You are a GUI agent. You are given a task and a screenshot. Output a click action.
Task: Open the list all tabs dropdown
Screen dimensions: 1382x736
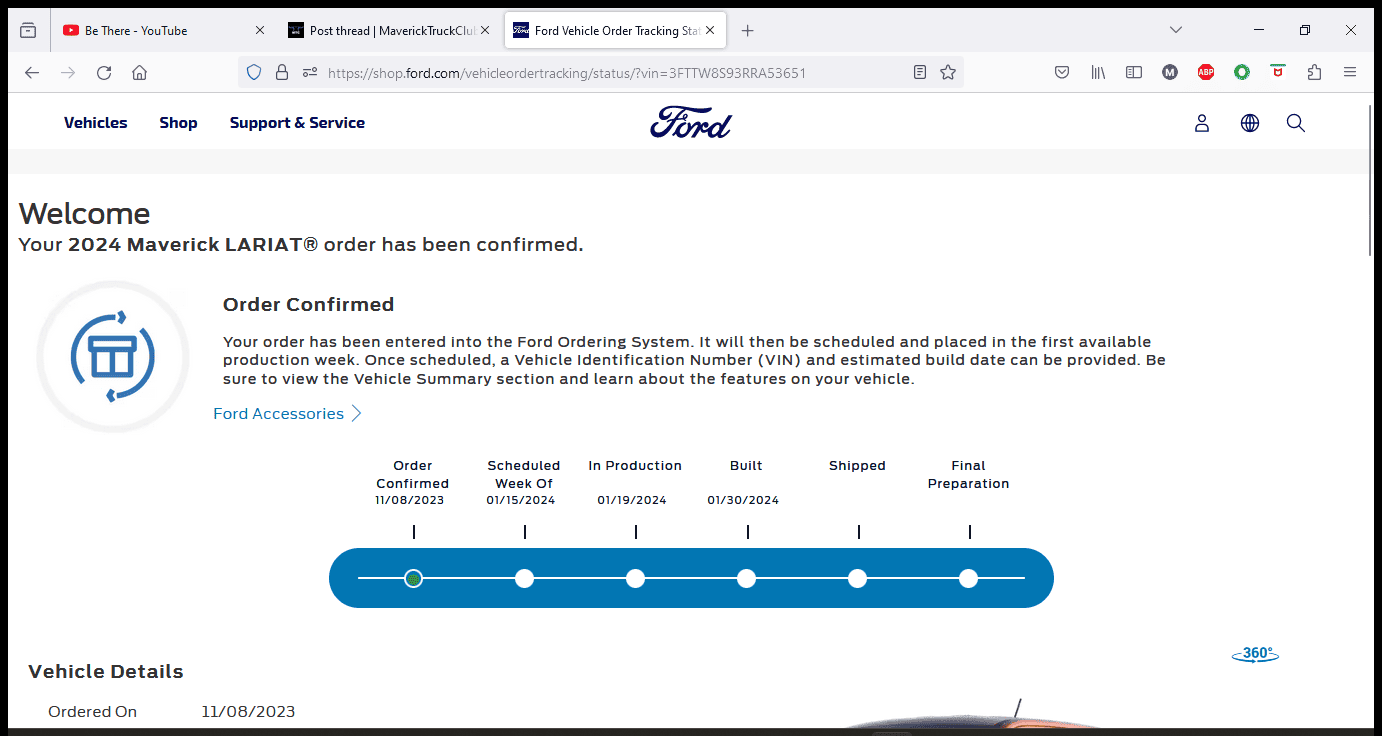tap(1176, 30)
